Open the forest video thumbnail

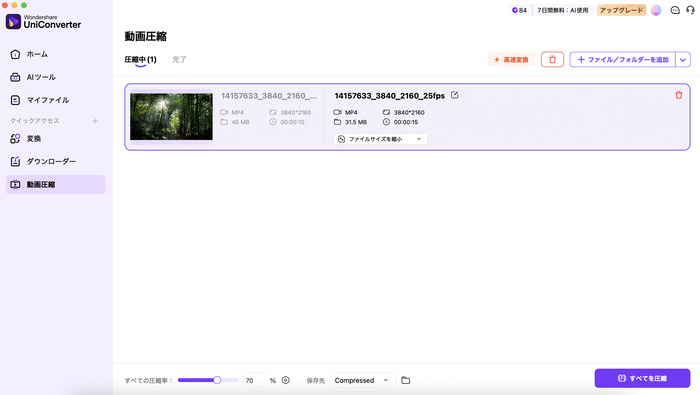(x=171, y=116)
